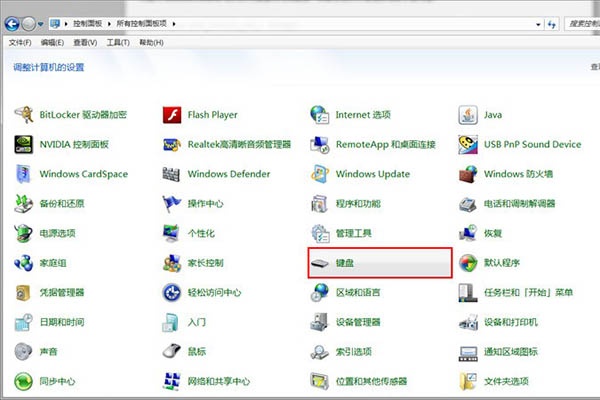Open the BitLocker drive encryption icon

[24, 115]
